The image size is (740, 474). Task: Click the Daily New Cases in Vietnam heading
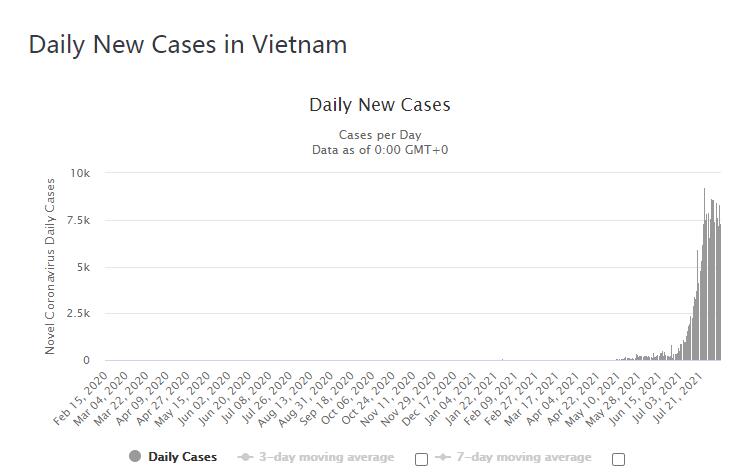point(188,45)
